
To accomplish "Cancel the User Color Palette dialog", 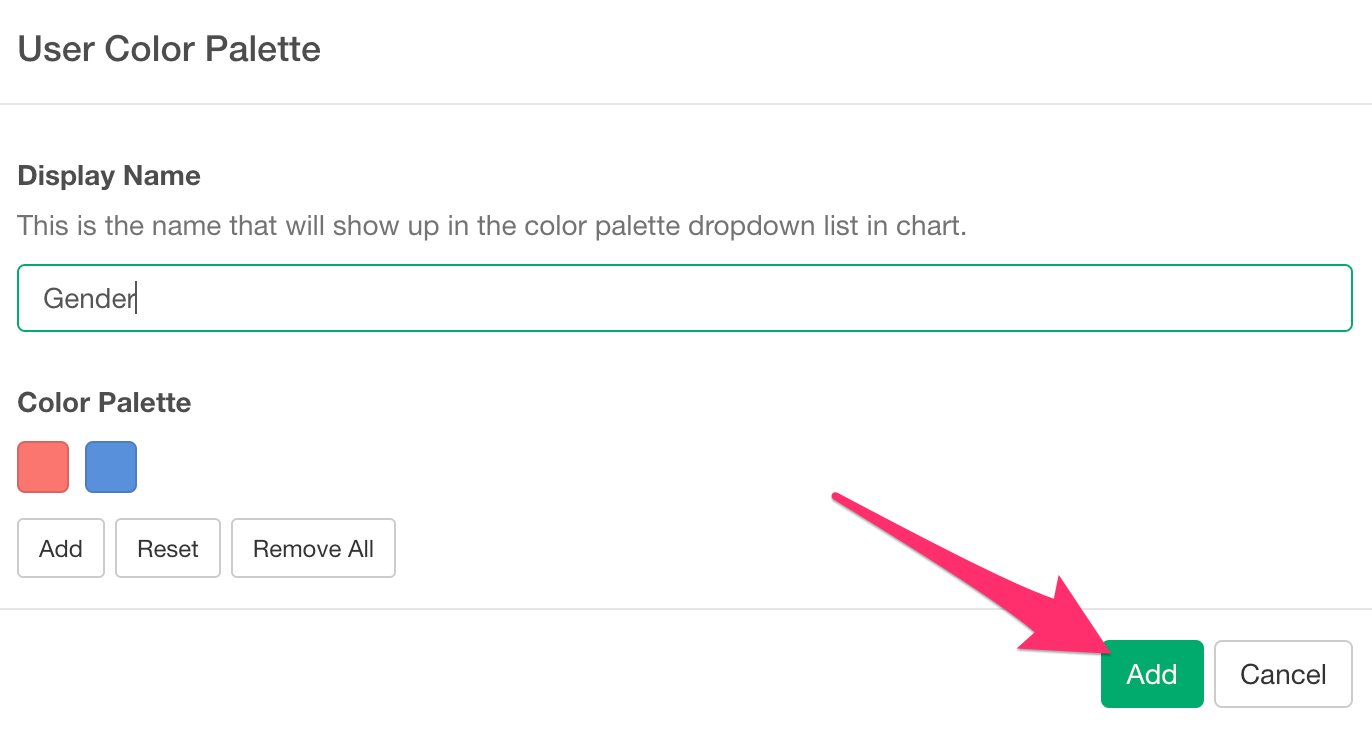I will (1283, 674).
